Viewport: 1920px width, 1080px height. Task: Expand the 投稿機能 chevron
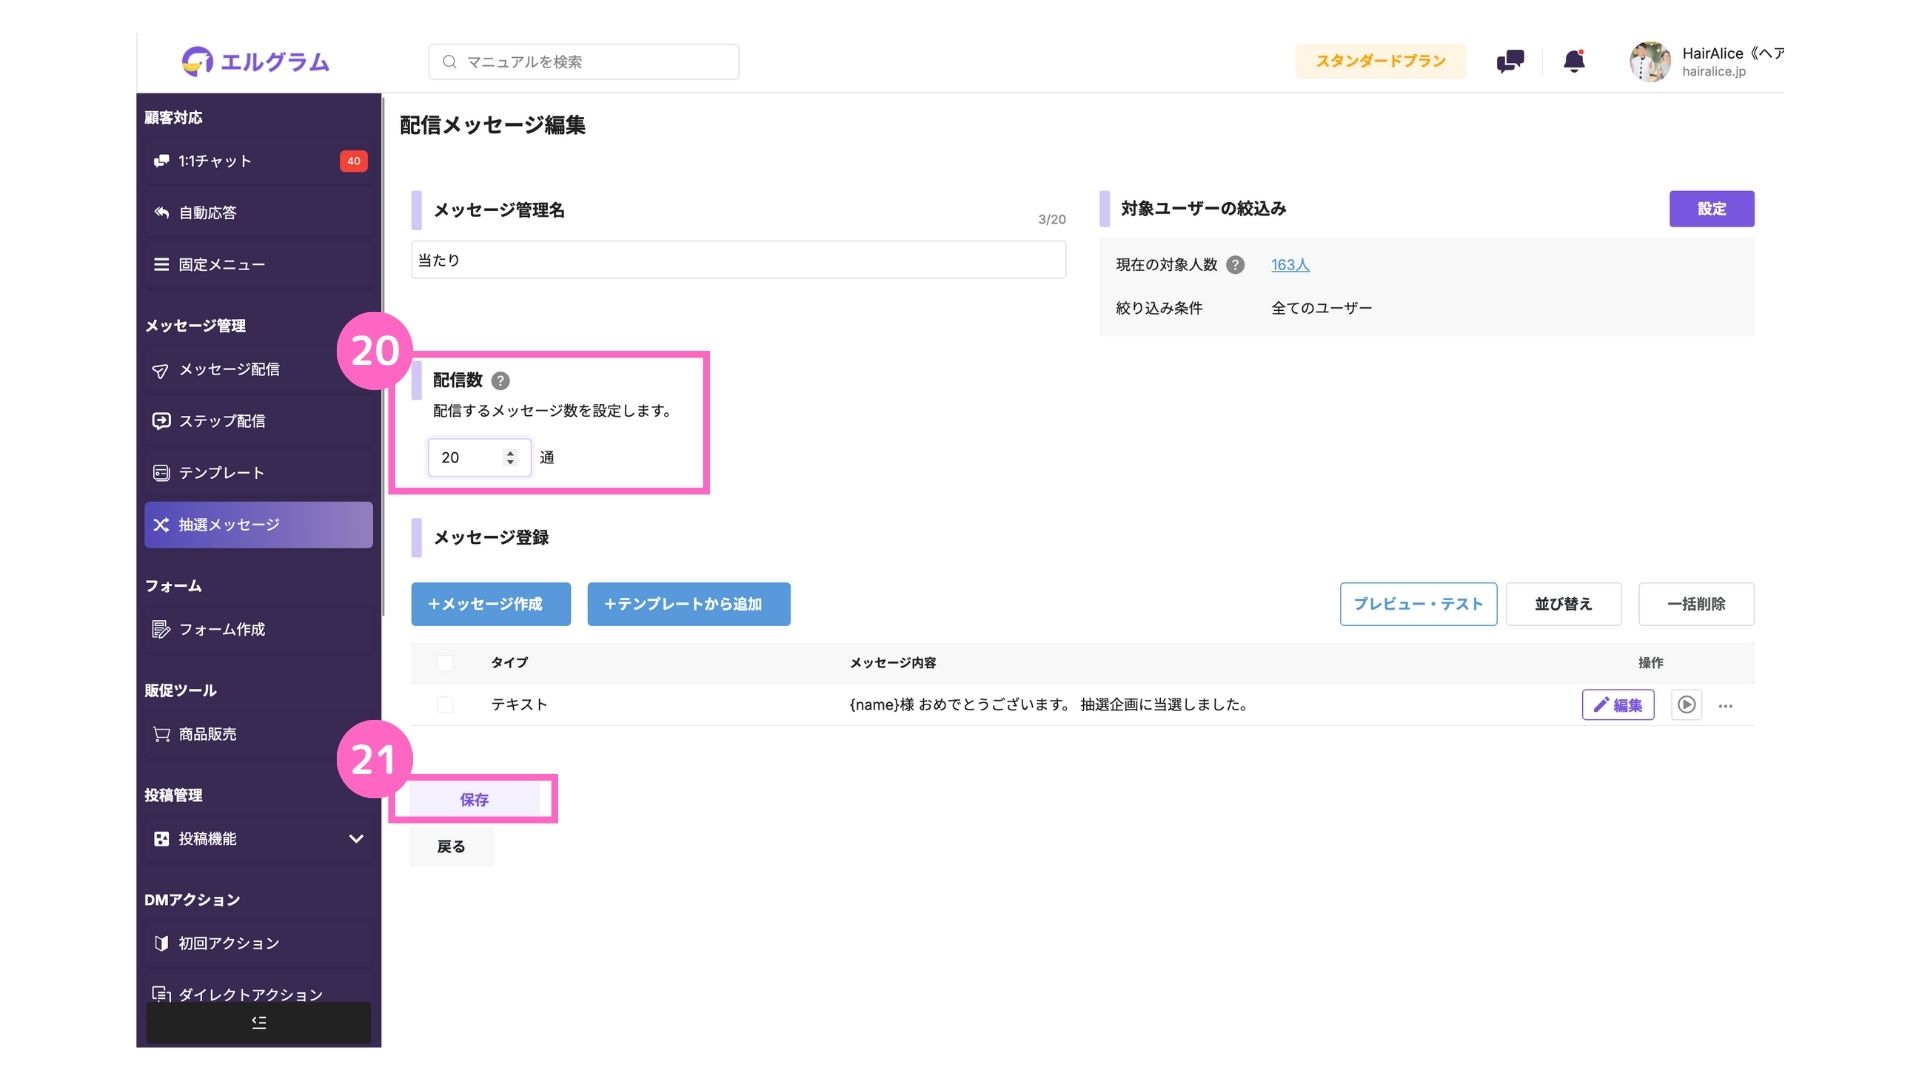pos(356,839)
